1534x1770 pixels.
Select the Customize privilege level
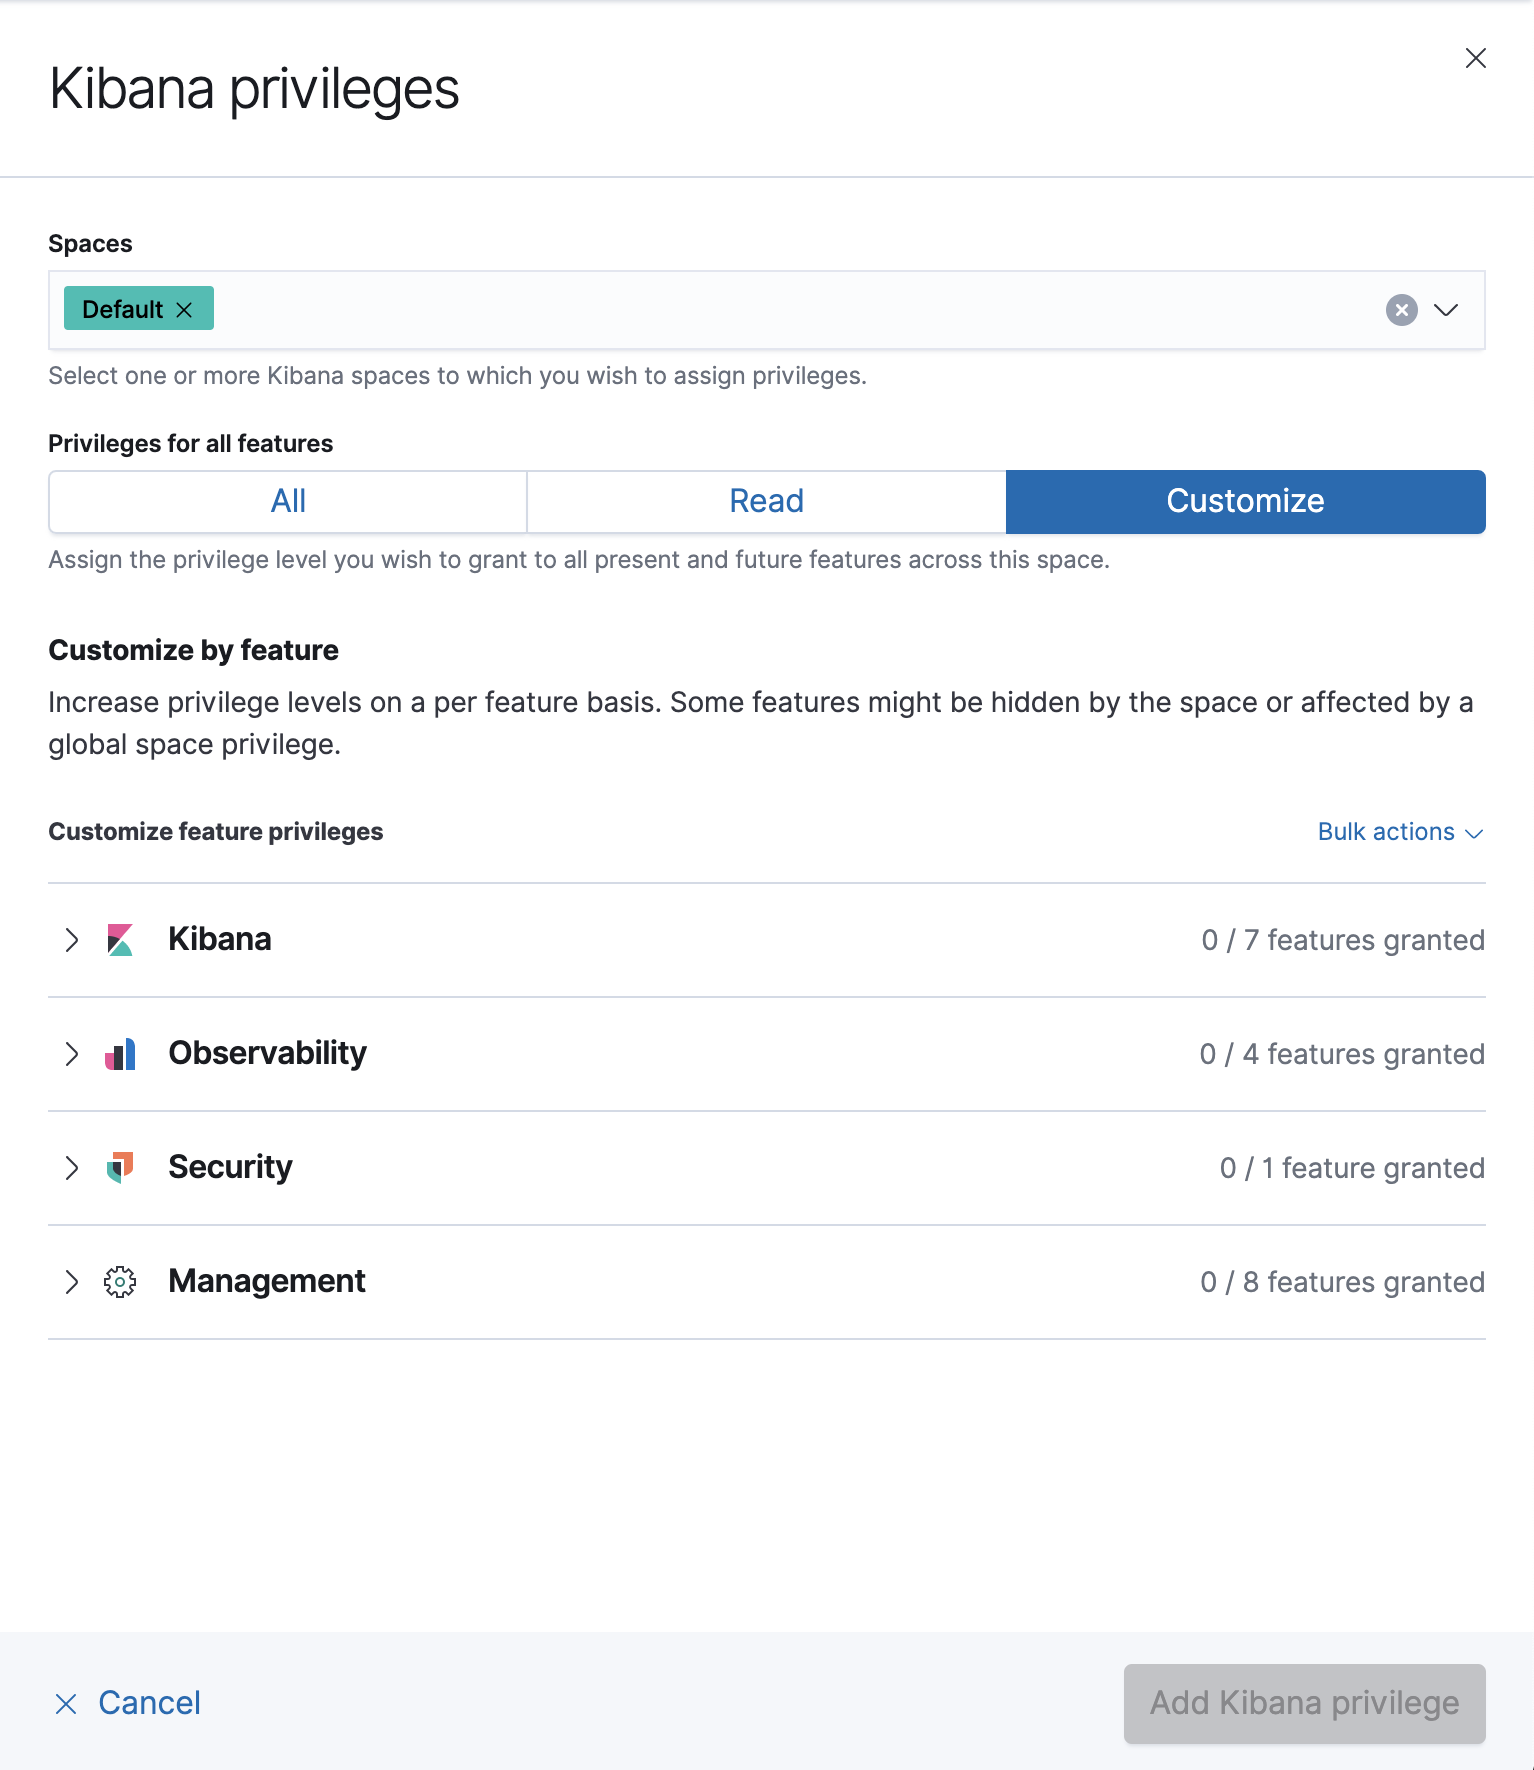1245,501
